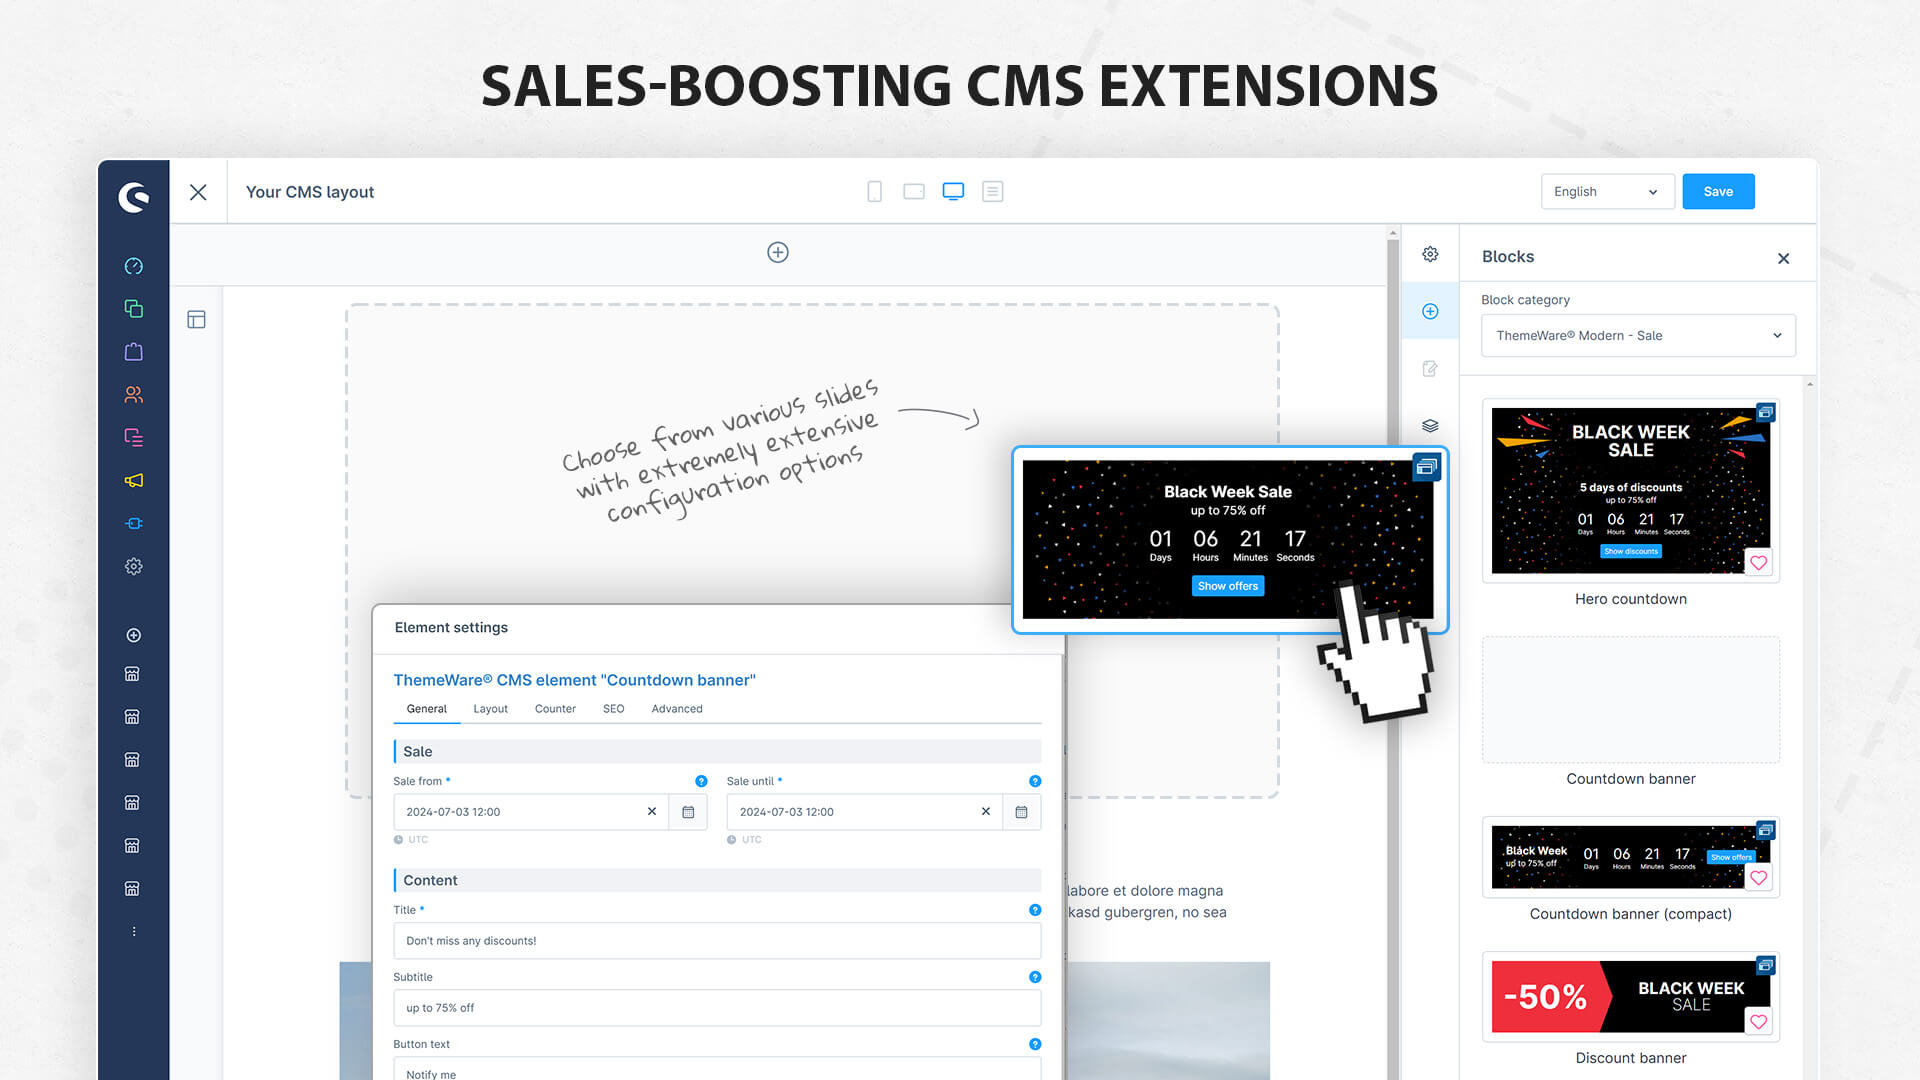Image resolution: width=1920 pixels, height=1080 pixels.
Task: Enable the SEO tab in Element settings
Action: click(613, 708)
